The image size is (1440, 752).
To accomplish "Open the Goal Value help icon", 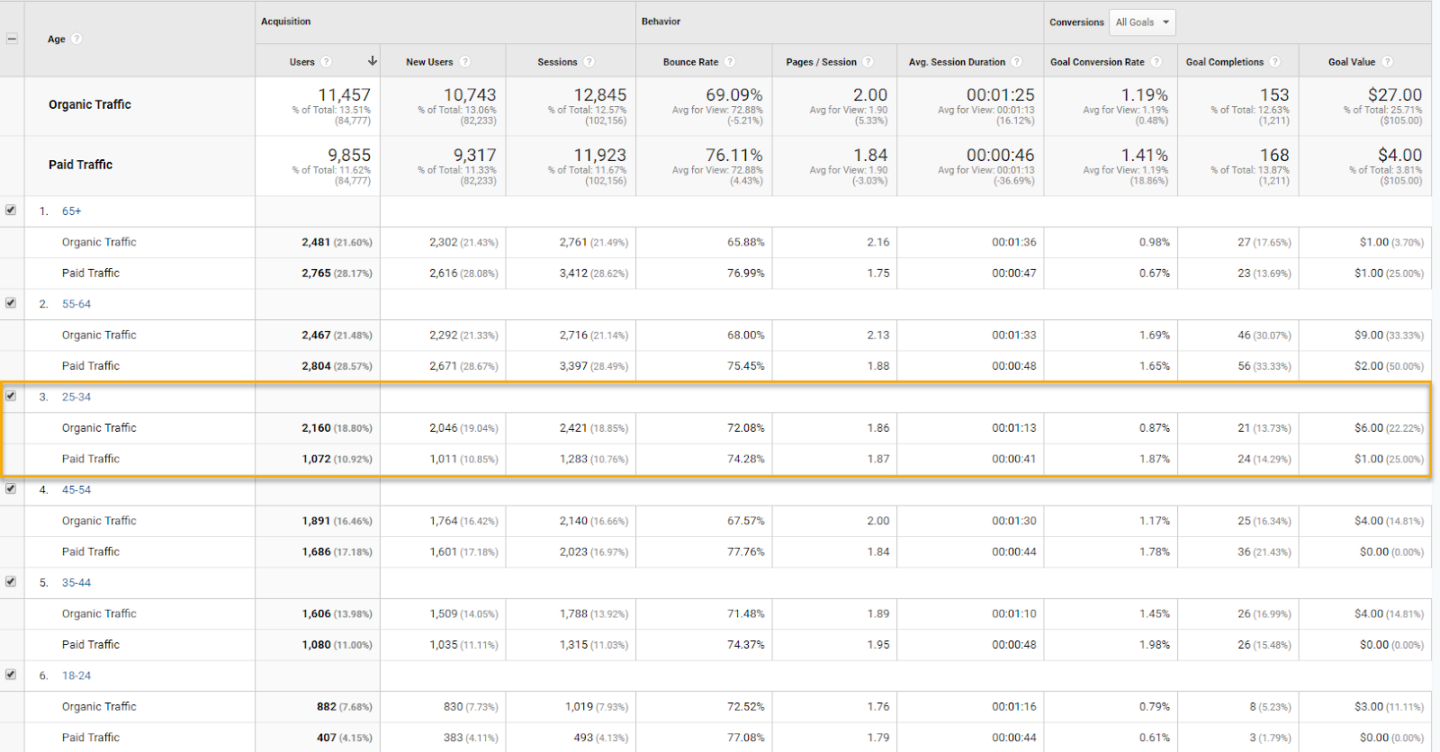I will click(1387, 62).
